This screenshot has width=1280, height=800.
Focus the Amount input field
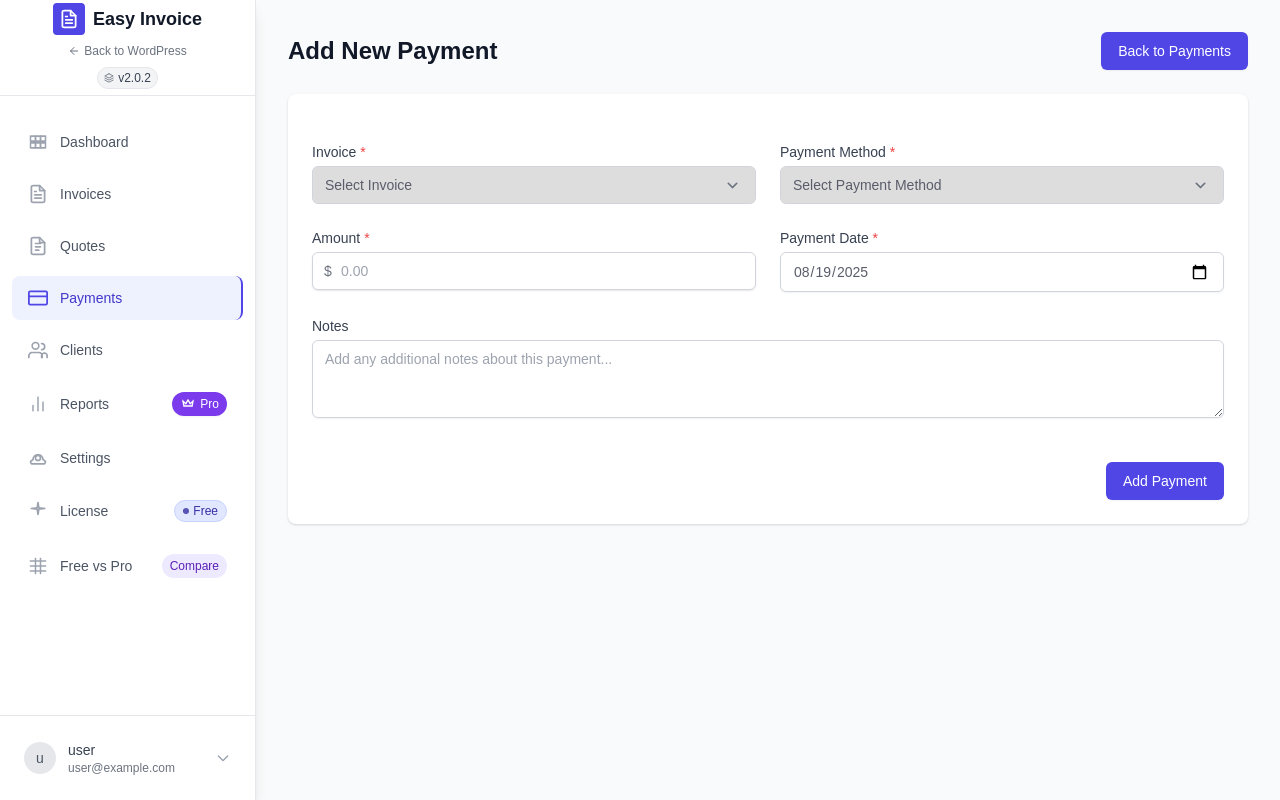point(534,271)
